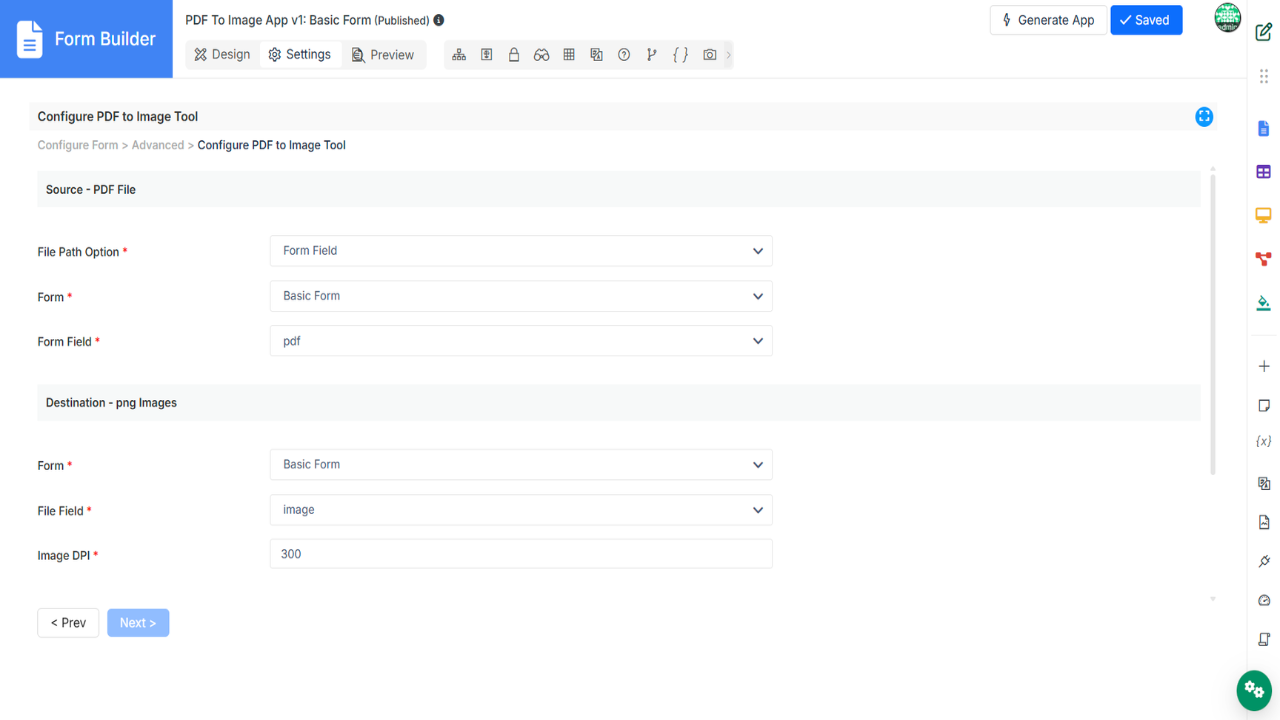Open the Destination Form dropdown
Viewport: 1280px width, 720px height.
(520, 465)
